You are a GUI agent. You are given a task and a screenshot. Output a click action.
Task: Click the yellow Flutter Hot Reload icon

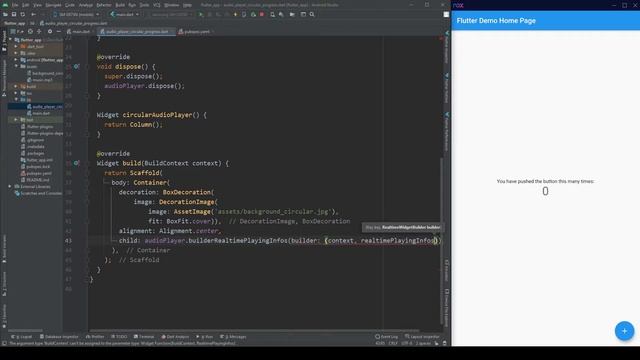(x=236, y=14)
